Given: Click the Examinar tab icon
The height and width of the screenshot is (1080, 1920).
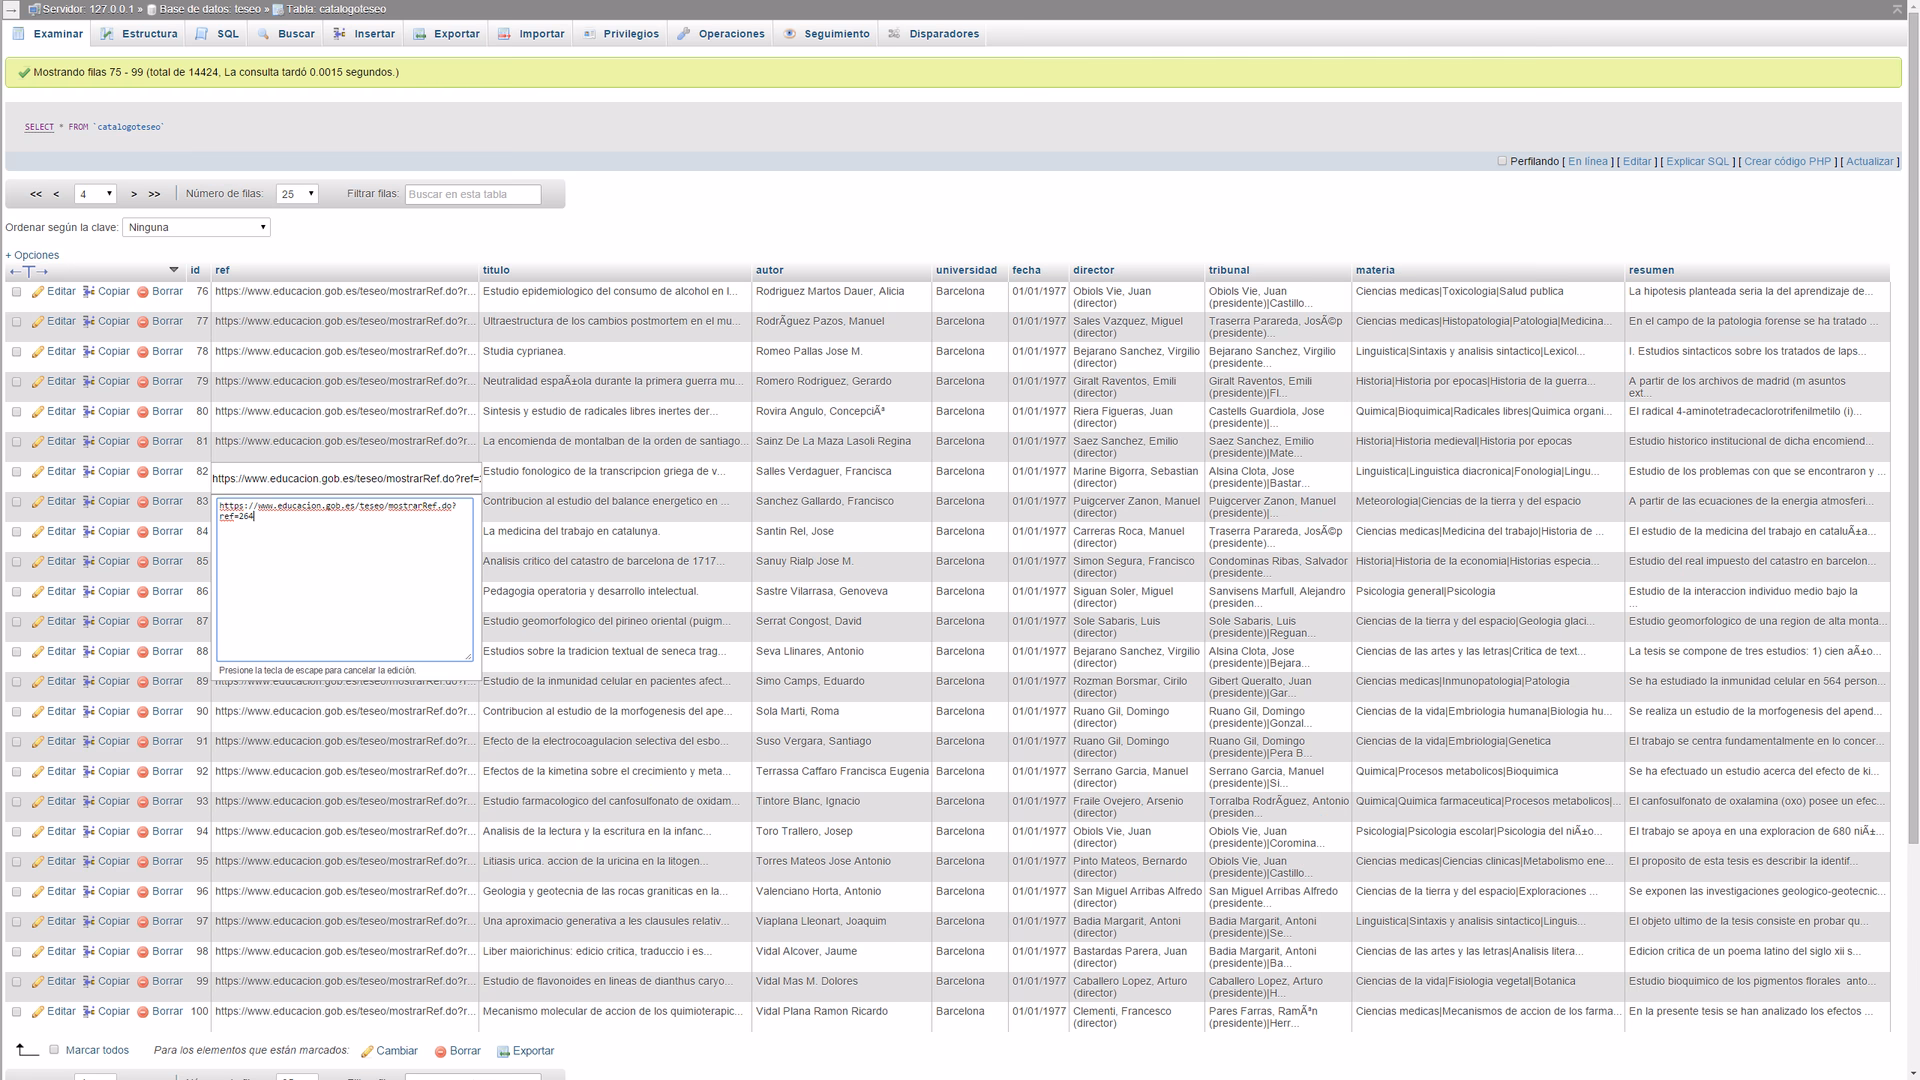Looking at the screenshot, I should point(18,33).
